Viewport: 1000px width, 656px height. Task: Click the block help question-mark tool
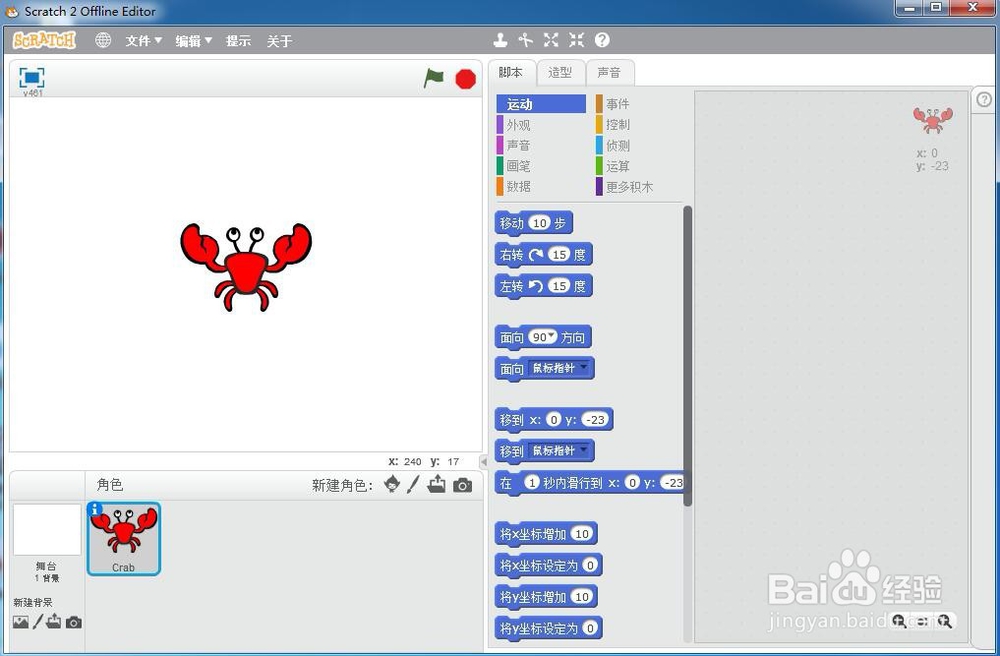coord(602,40)
